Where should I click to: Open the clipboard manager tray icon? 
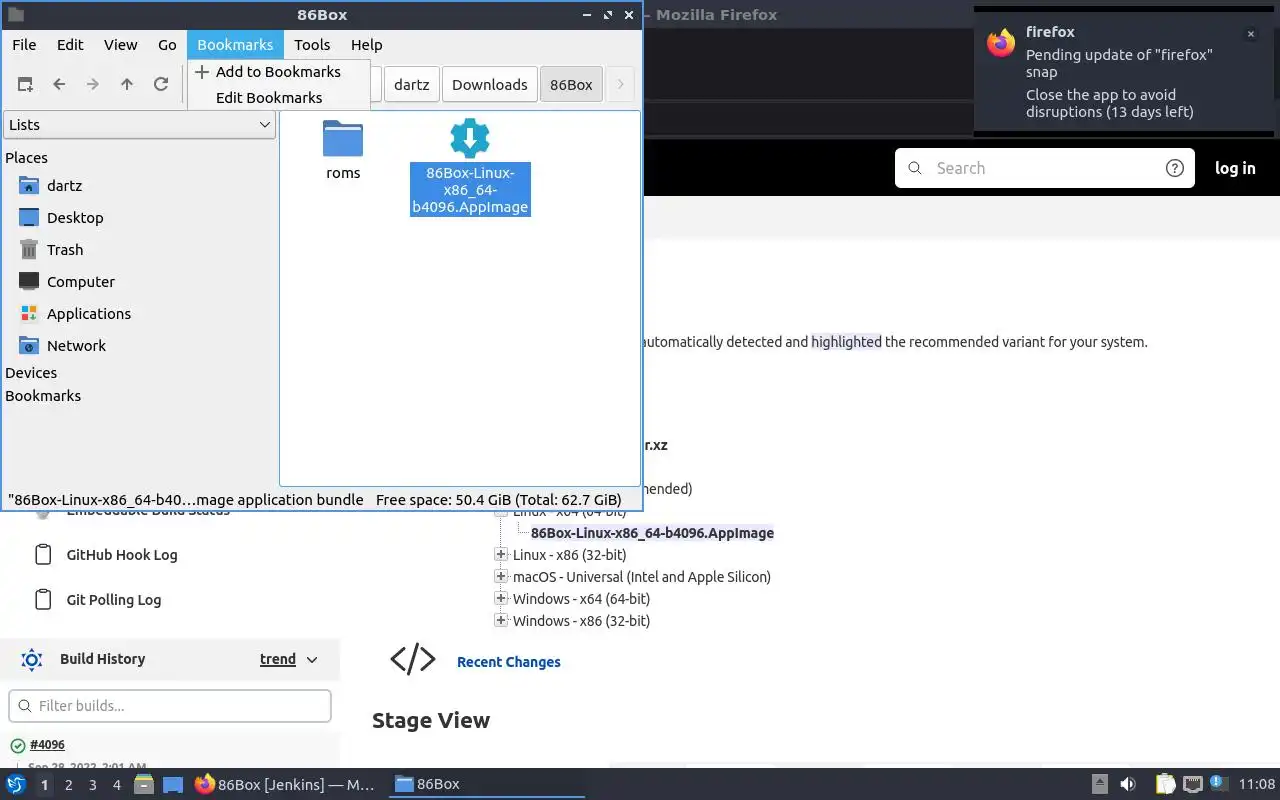coord(1166,785)
